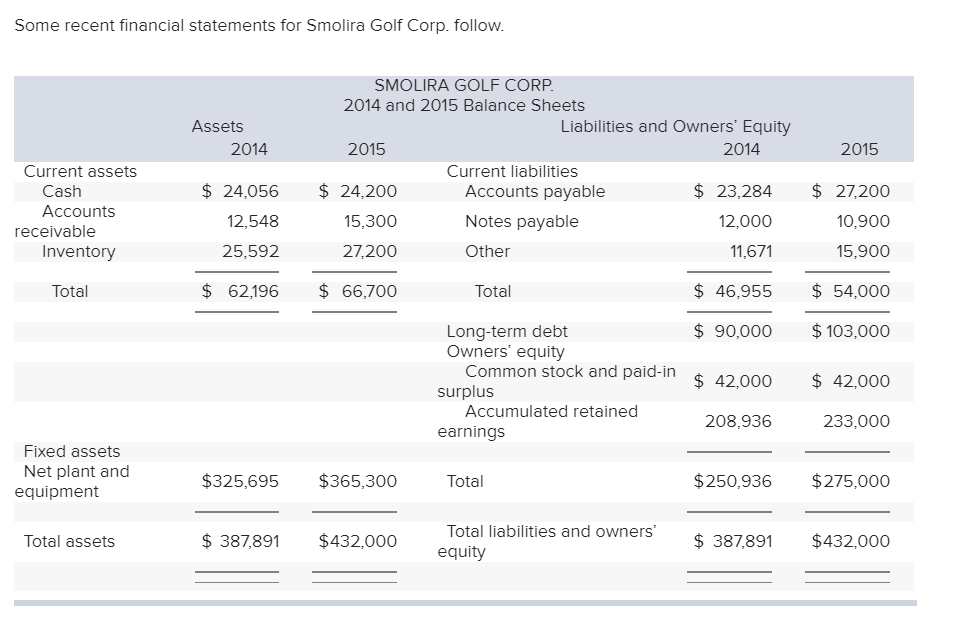Click the 2014 Long-term debt value $90,000
Image resolution: width=962 pixels, height=629 pixels.
coord(733,331)
